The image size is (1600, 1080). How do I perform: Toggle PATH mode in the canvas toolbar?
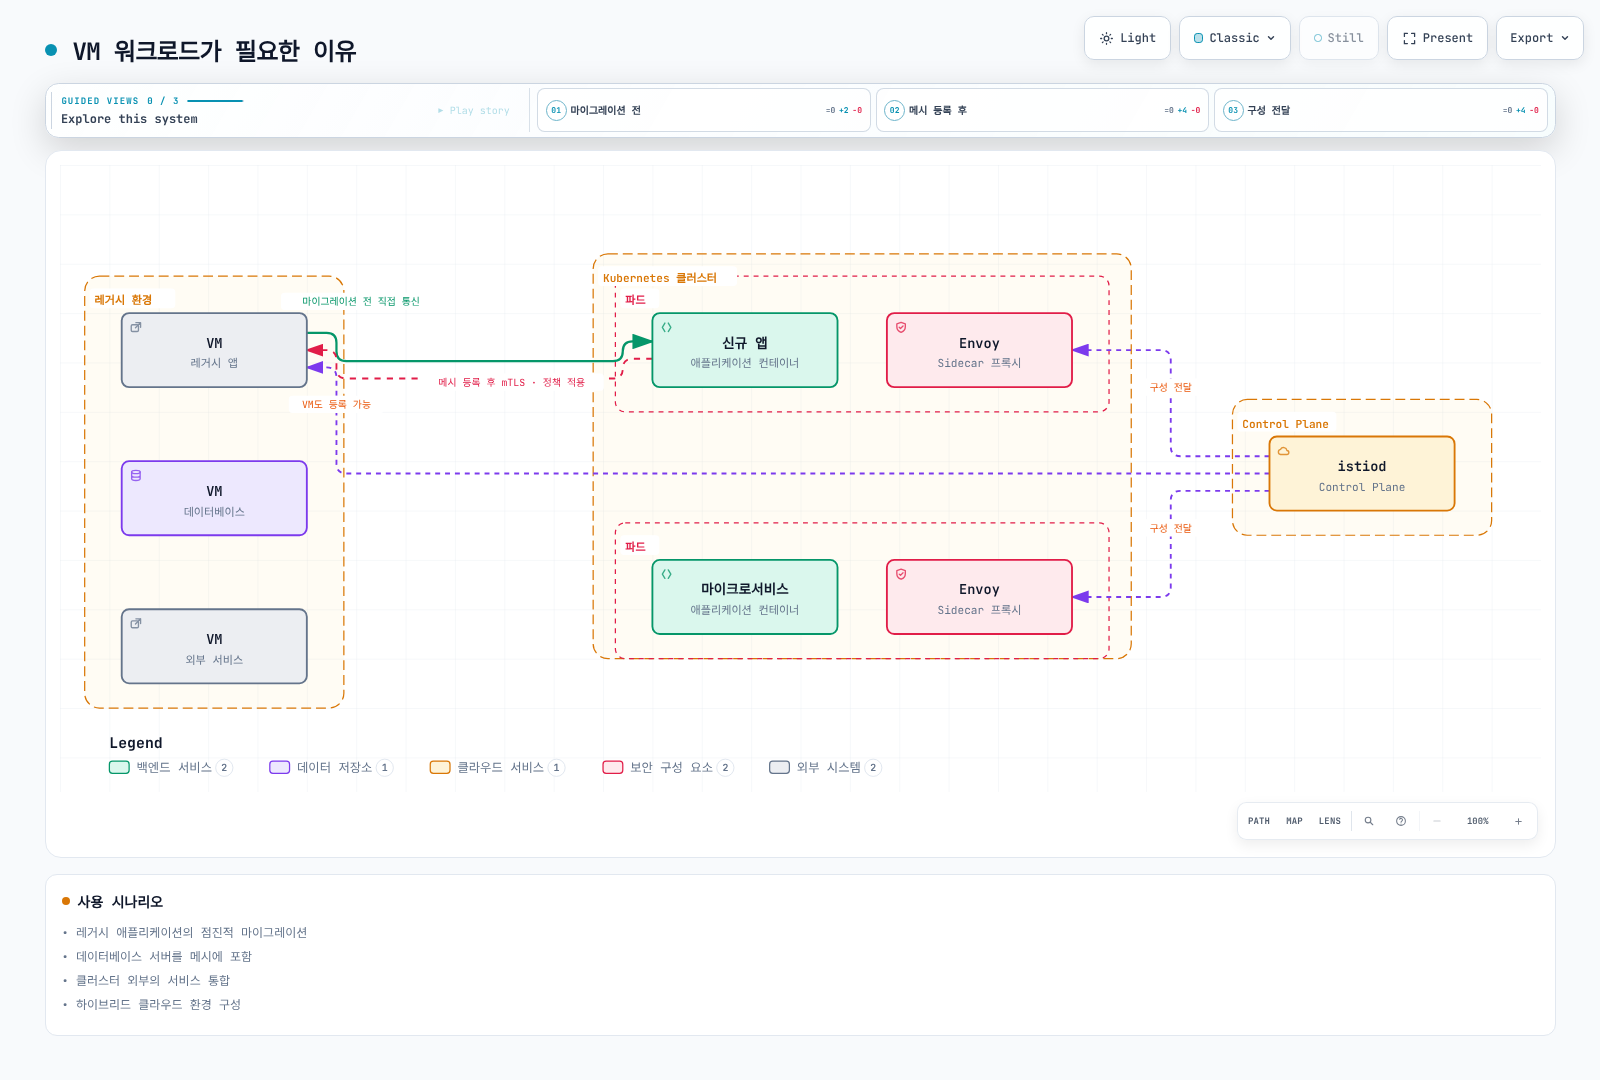coord(1259,821)
